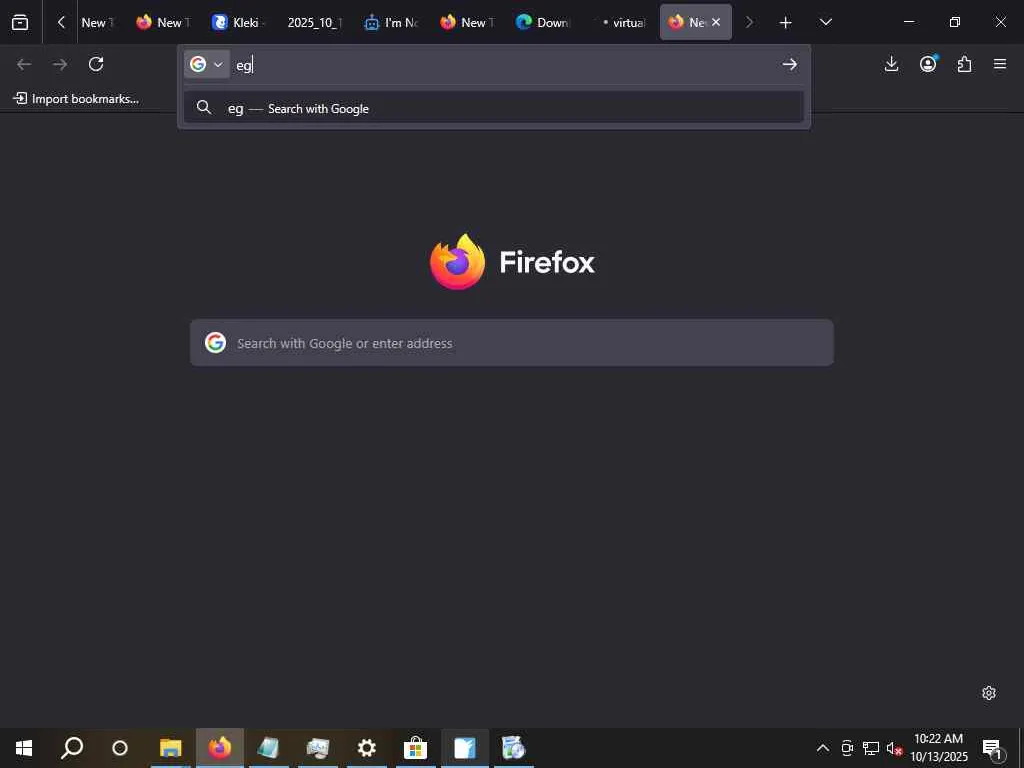Image resolution: width=1024 pixels, height=768 pixels.
Task: Open the Action Center notifications icon
Action: pos(992,748)
